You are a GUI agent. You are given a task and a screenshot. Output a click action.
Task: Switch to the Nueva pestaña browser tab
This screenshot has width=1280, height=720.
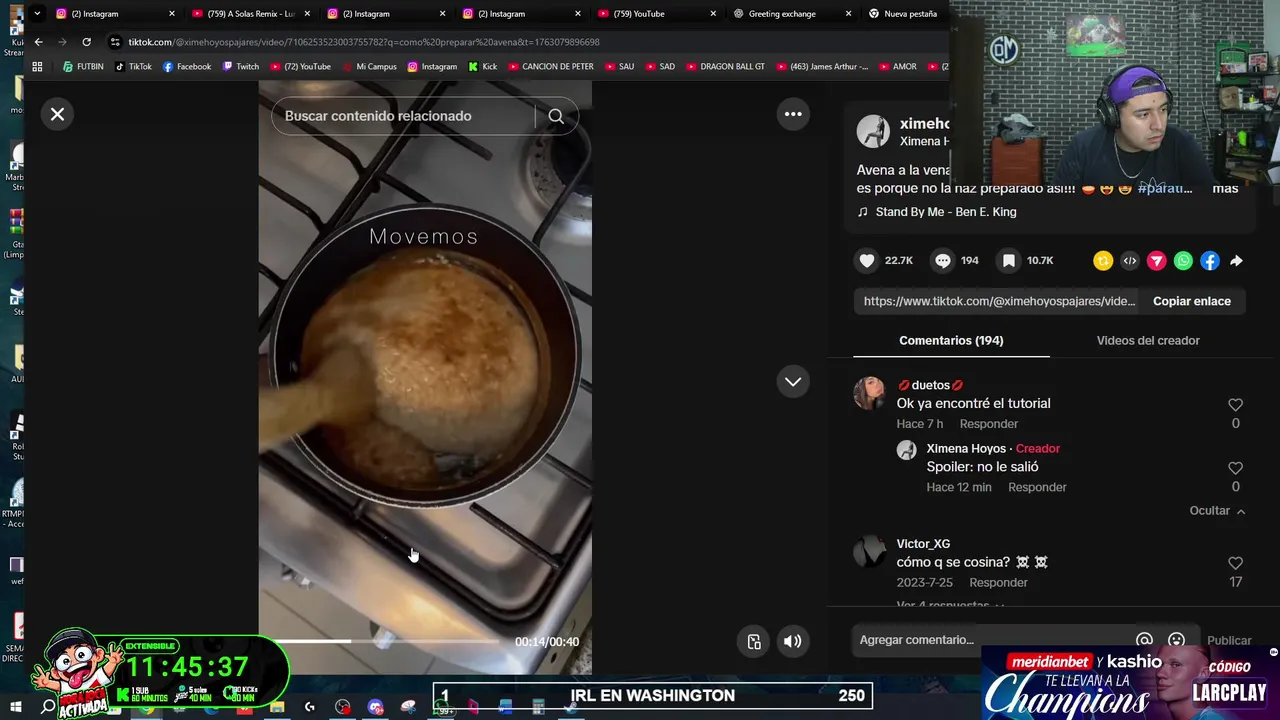[x=903, y=14]
